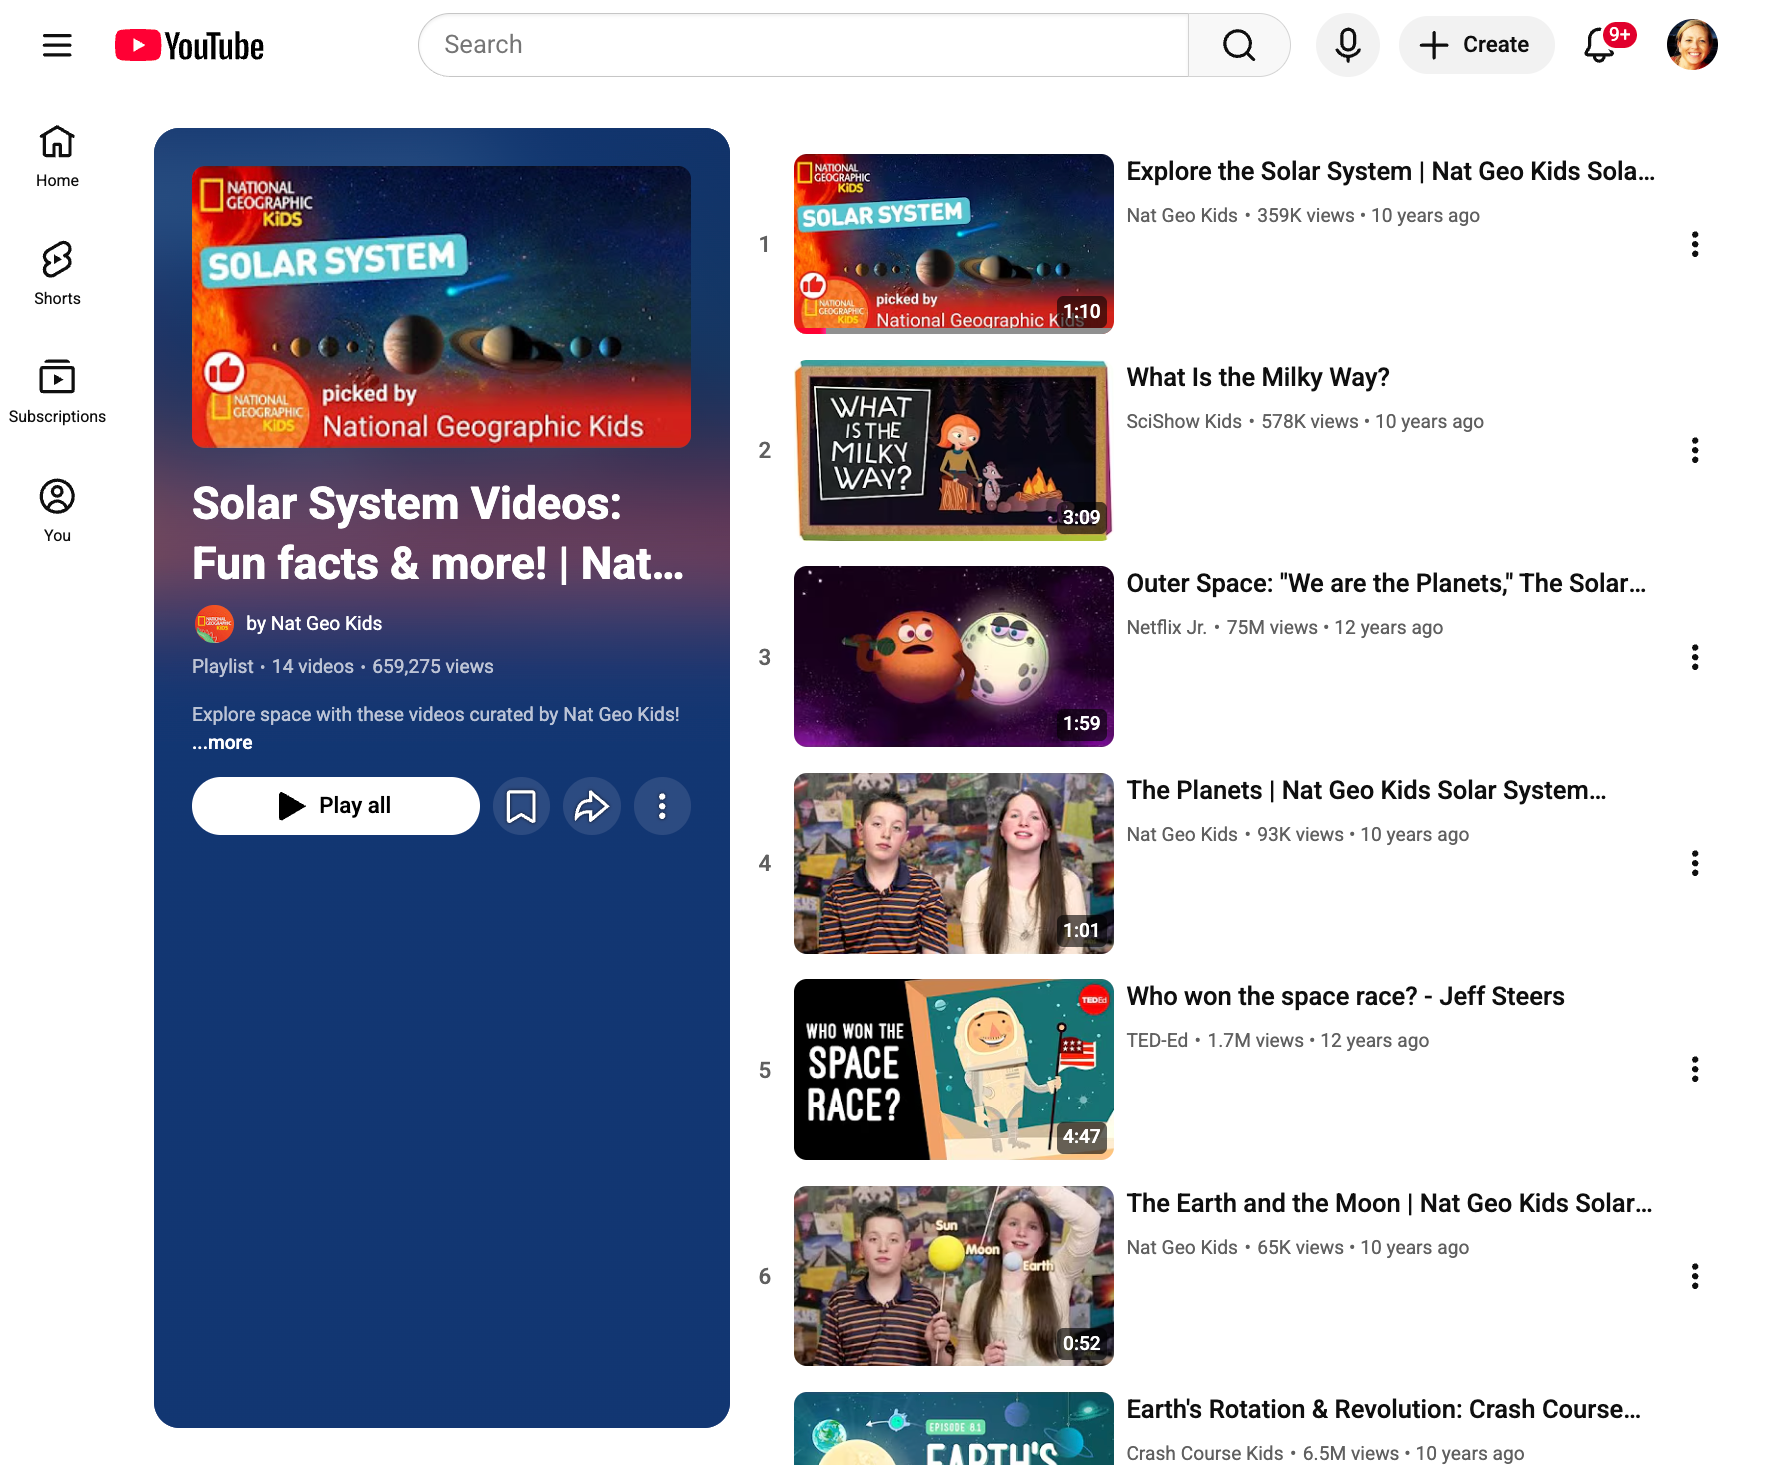
Task: Expand description with ...more
Action: point(222,743)
